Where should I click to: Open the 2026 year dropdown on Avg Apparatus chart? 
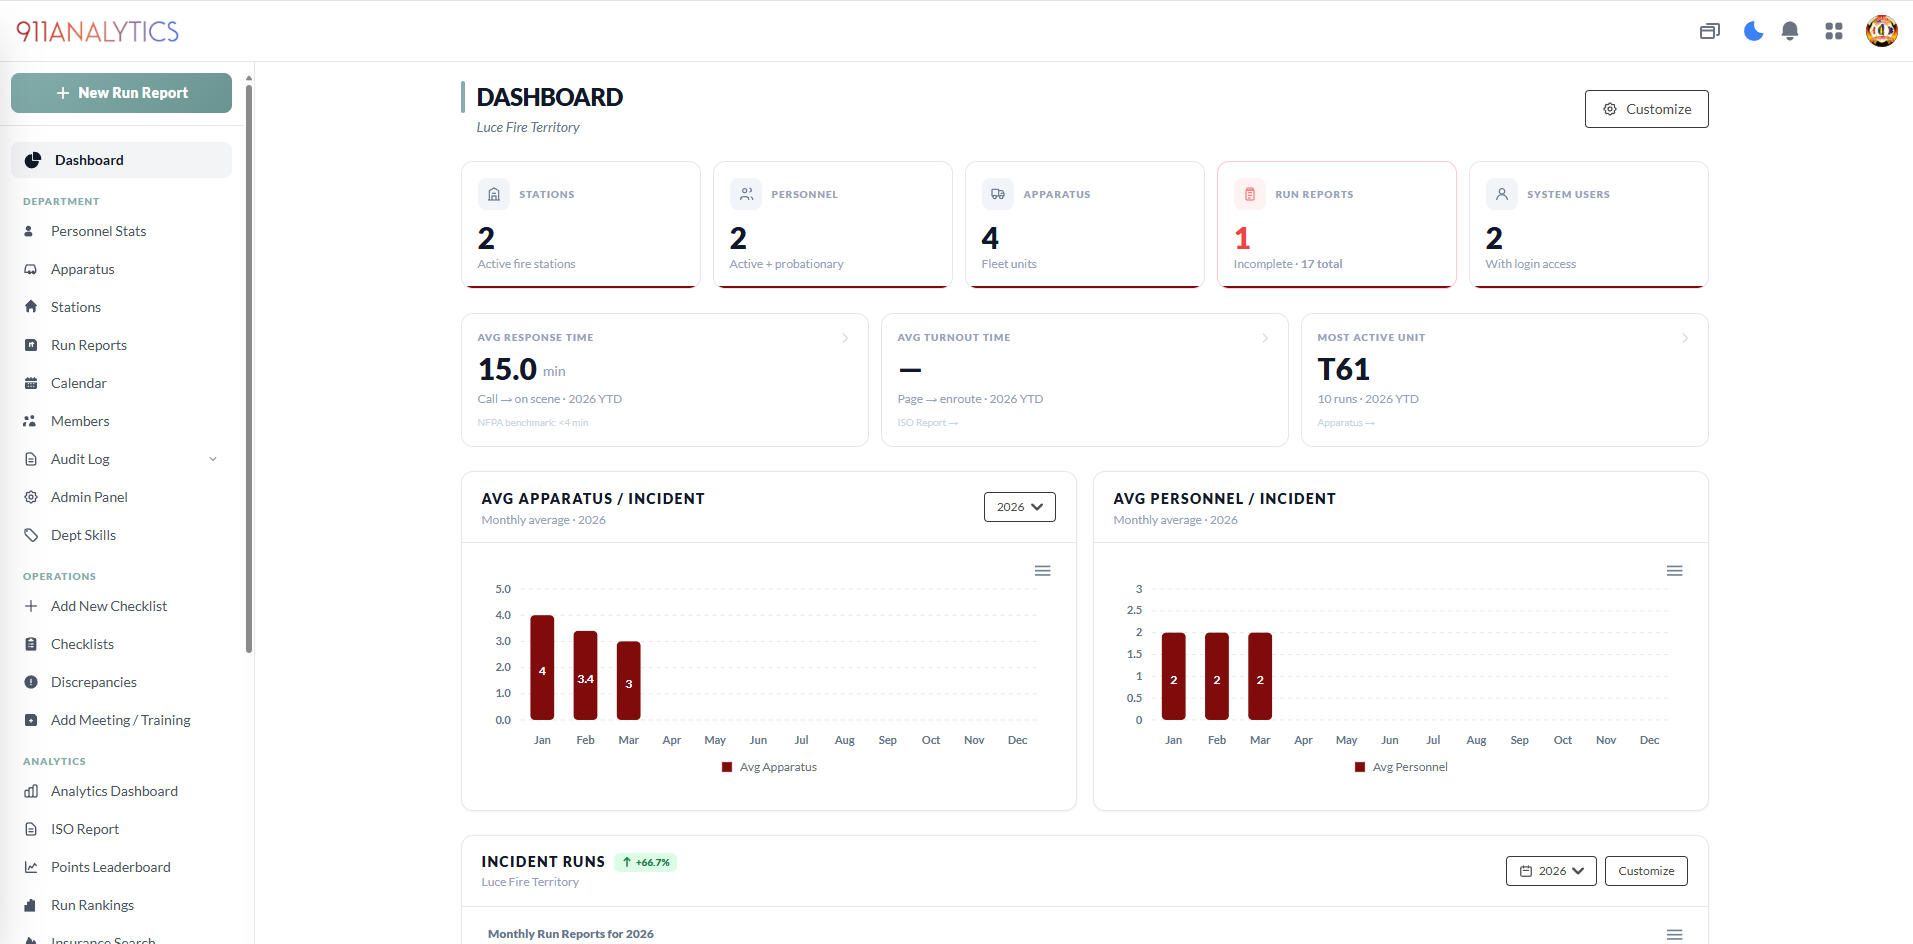point(1019,507)
